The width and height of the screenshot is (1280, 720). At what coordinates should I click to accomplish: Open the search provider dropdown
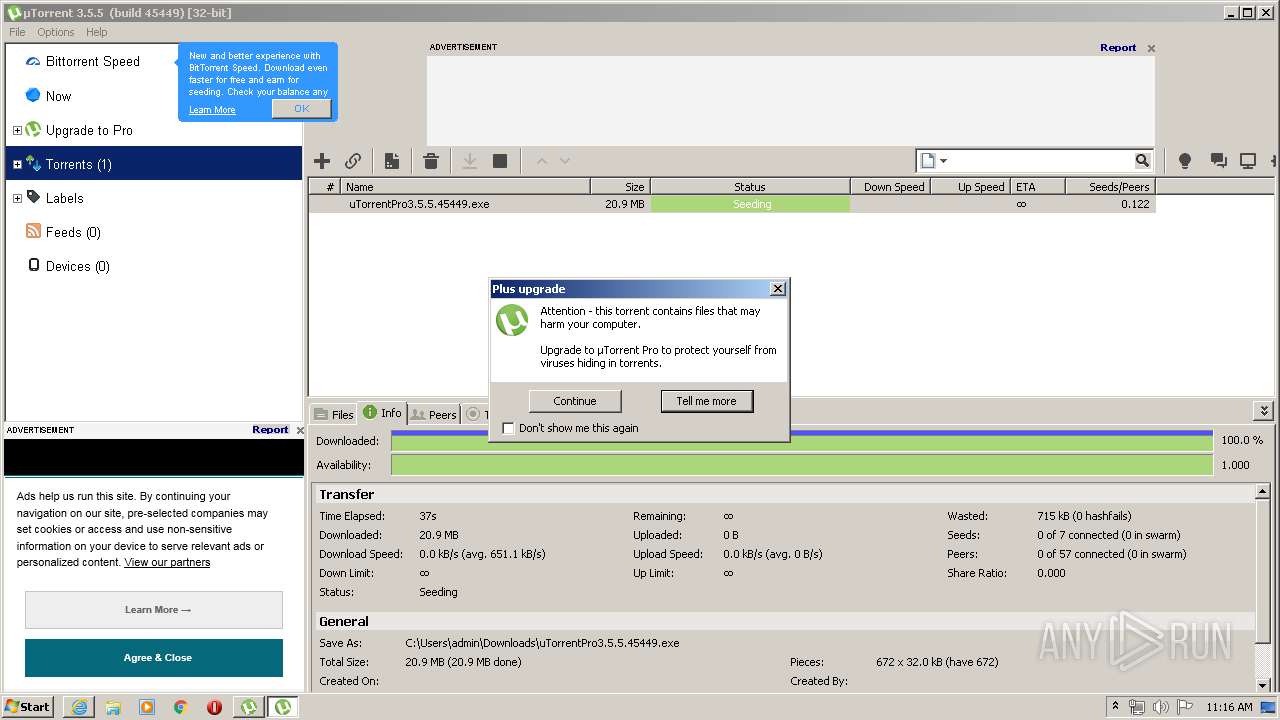click(x=933, y=161)
